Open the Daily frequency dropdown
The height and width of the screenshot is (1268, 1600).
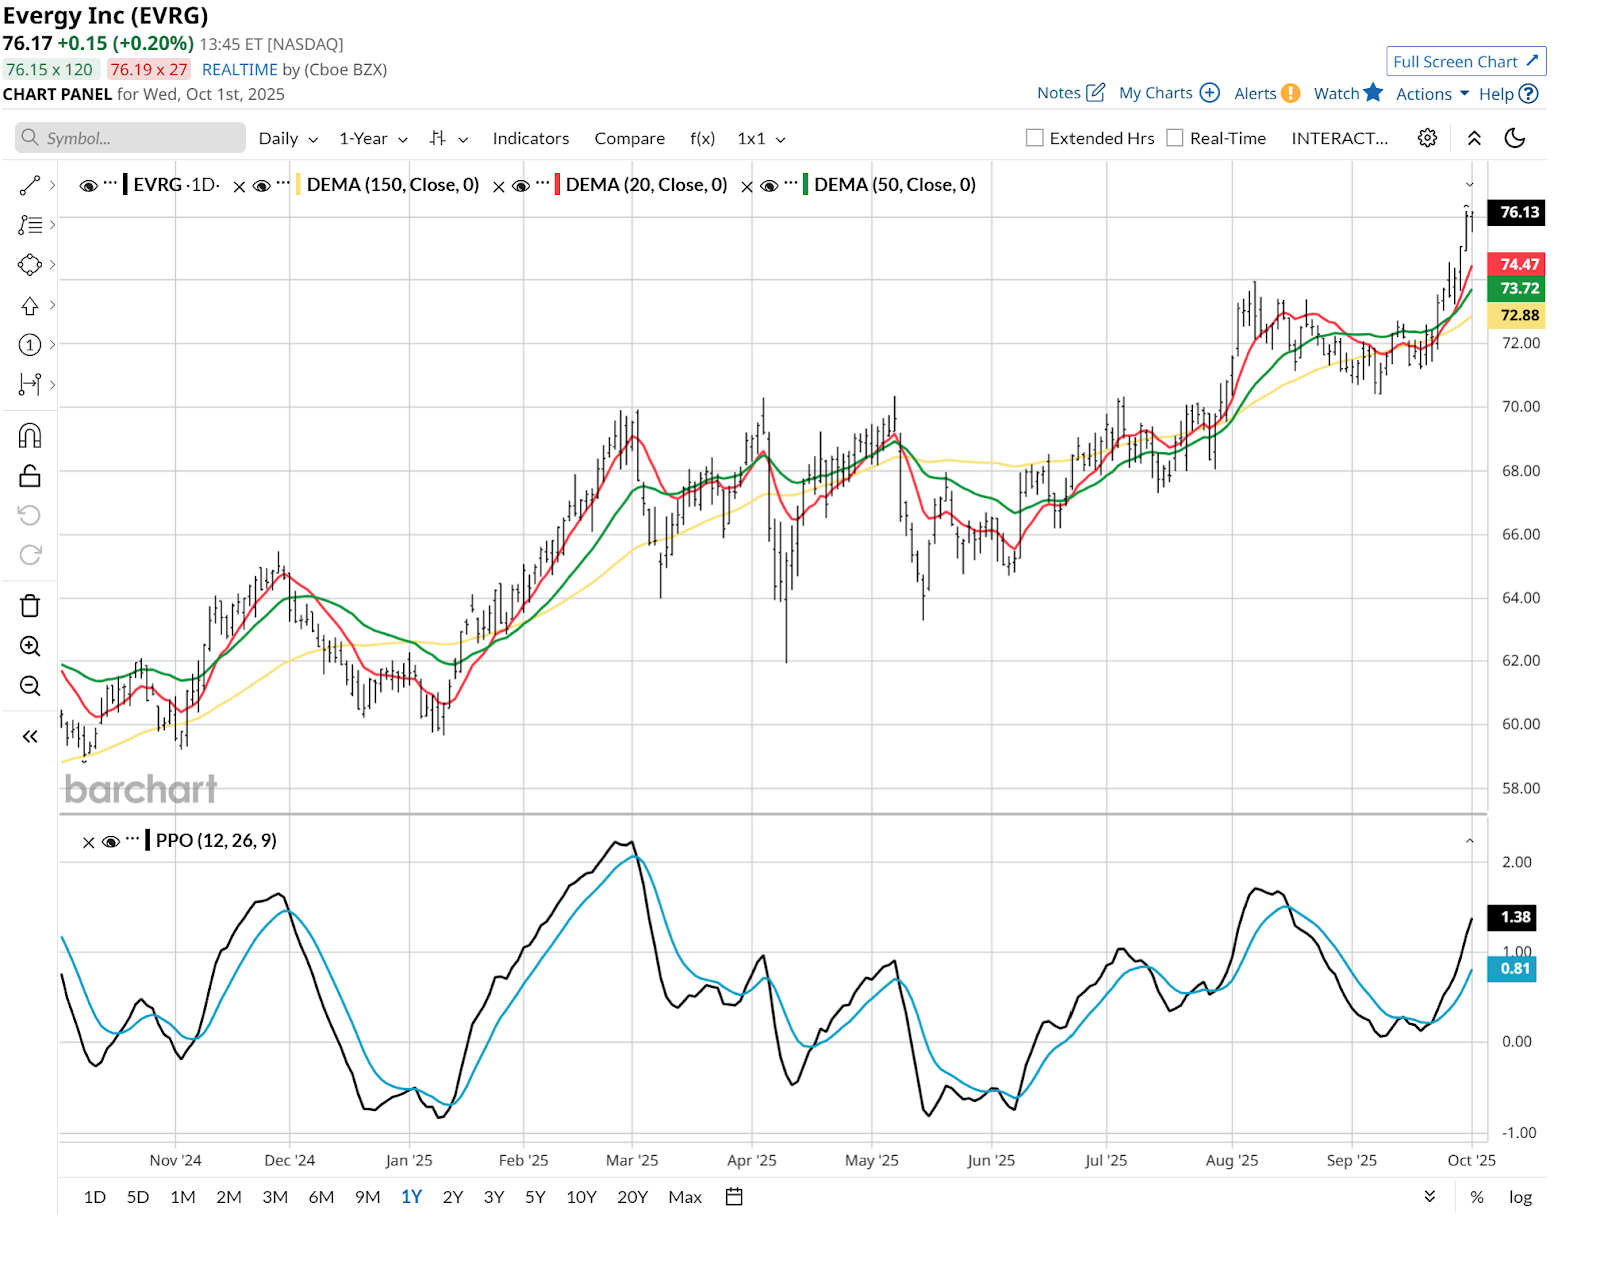[x=288, y=139]
